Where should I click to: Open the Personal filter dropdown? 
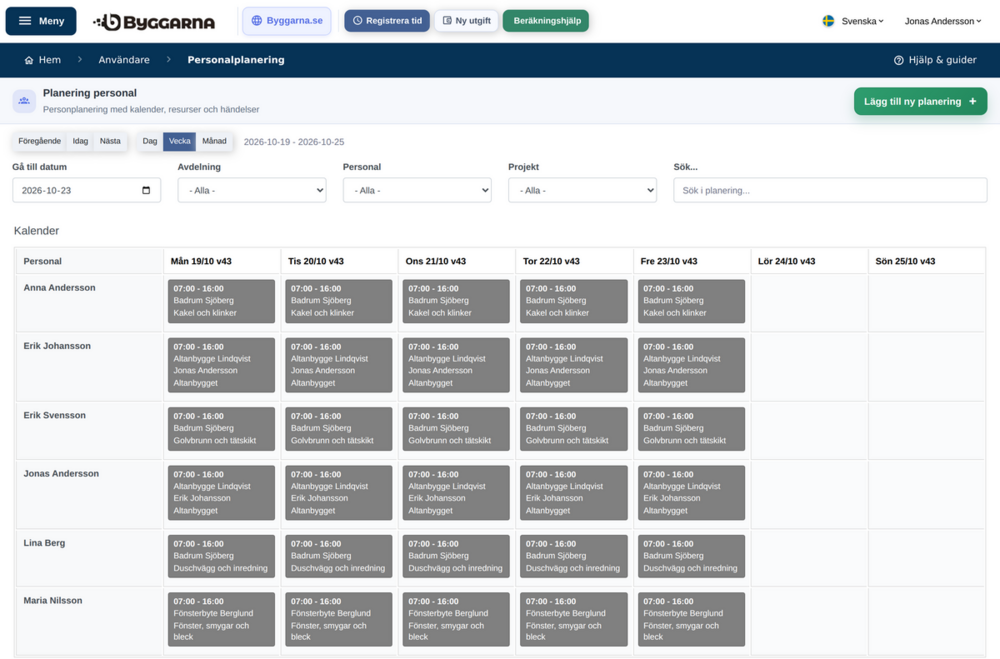[417, 190]
